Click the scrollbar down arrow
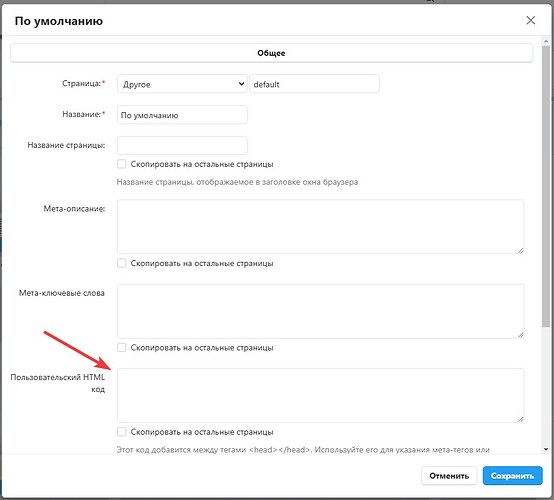The width and height of the screenshot is (554, 500). coord(546,449)
